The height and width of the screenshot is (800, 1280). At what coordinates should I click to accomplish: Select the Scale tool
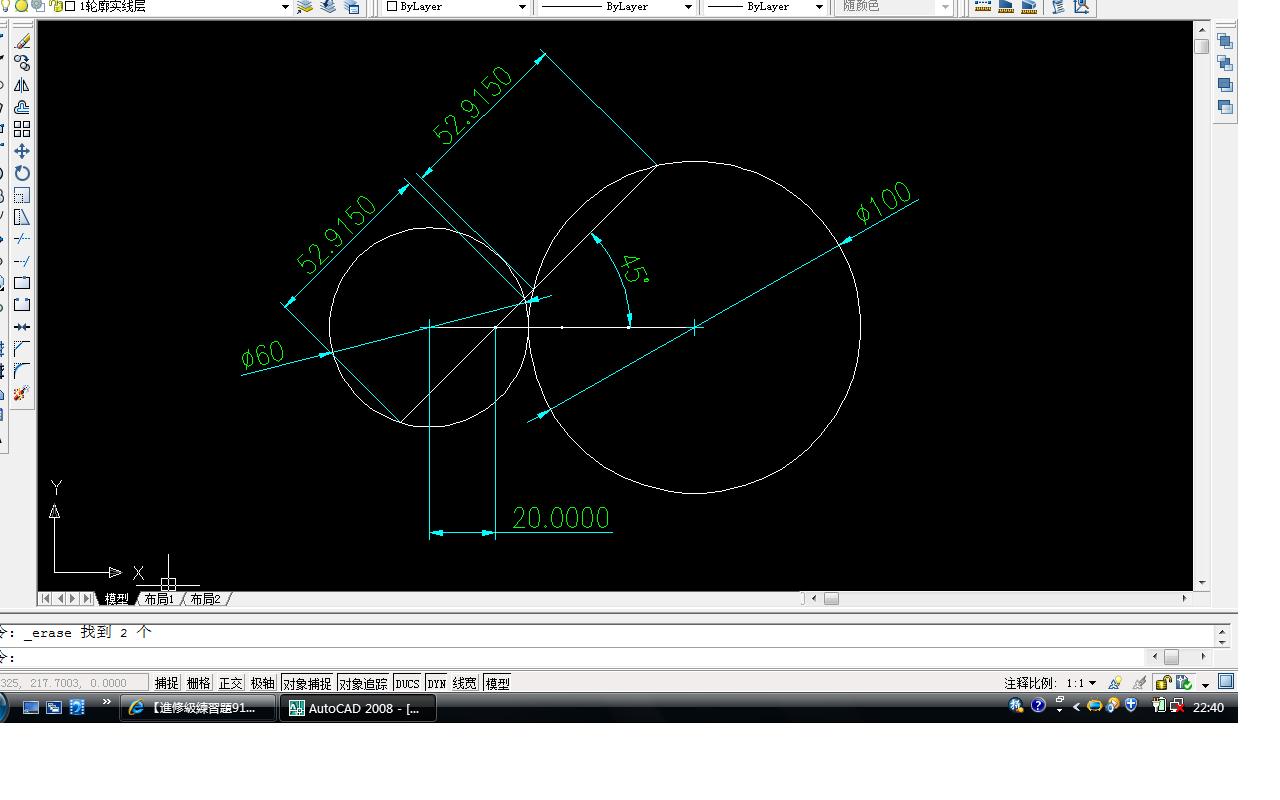pos(22,195)
